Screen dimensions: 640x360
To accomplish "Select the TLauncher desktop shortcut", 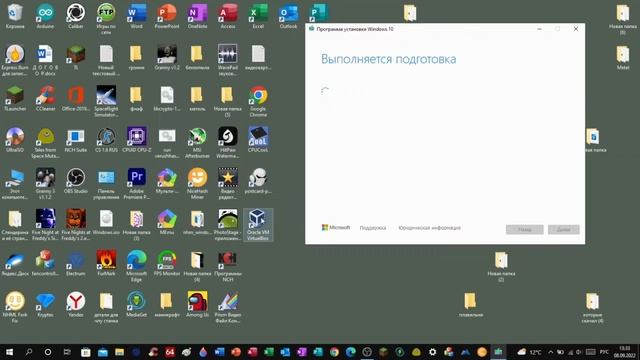I will pos(15,99).
